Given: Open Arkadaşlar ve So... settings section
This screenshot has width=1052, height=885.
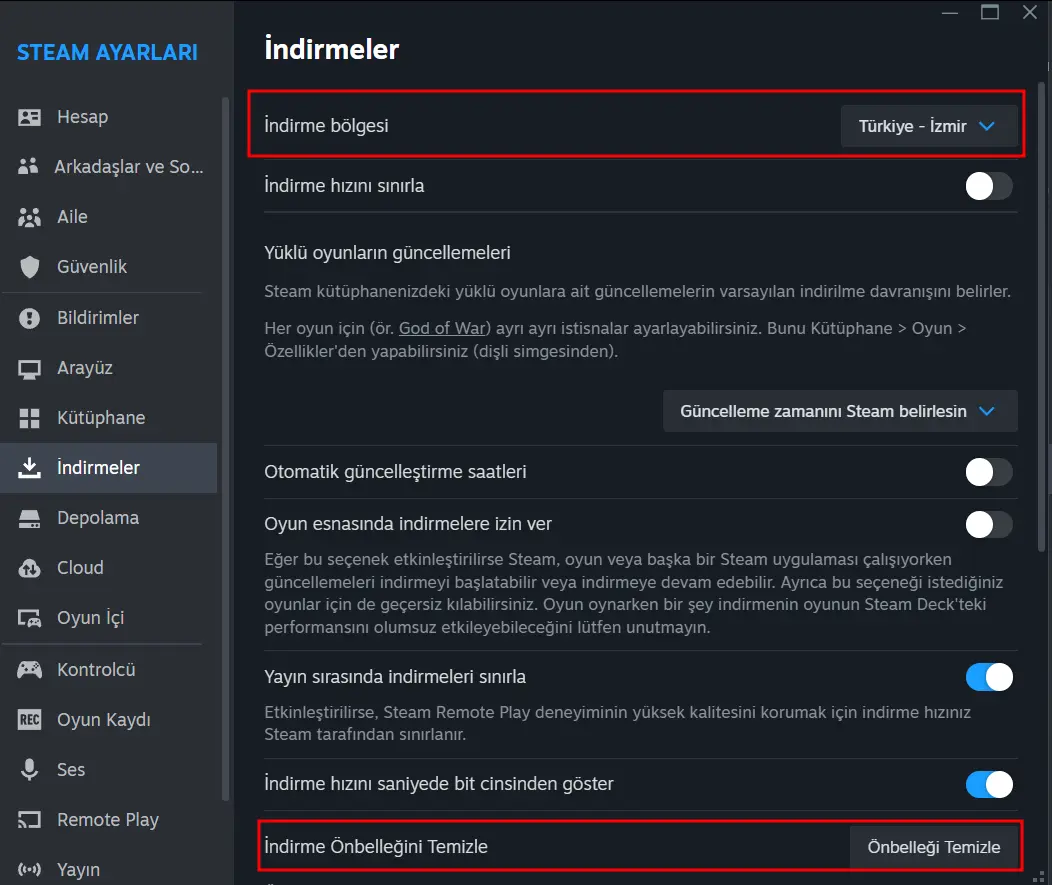Looking at the screenshot, I should click(x=109, y=166).
